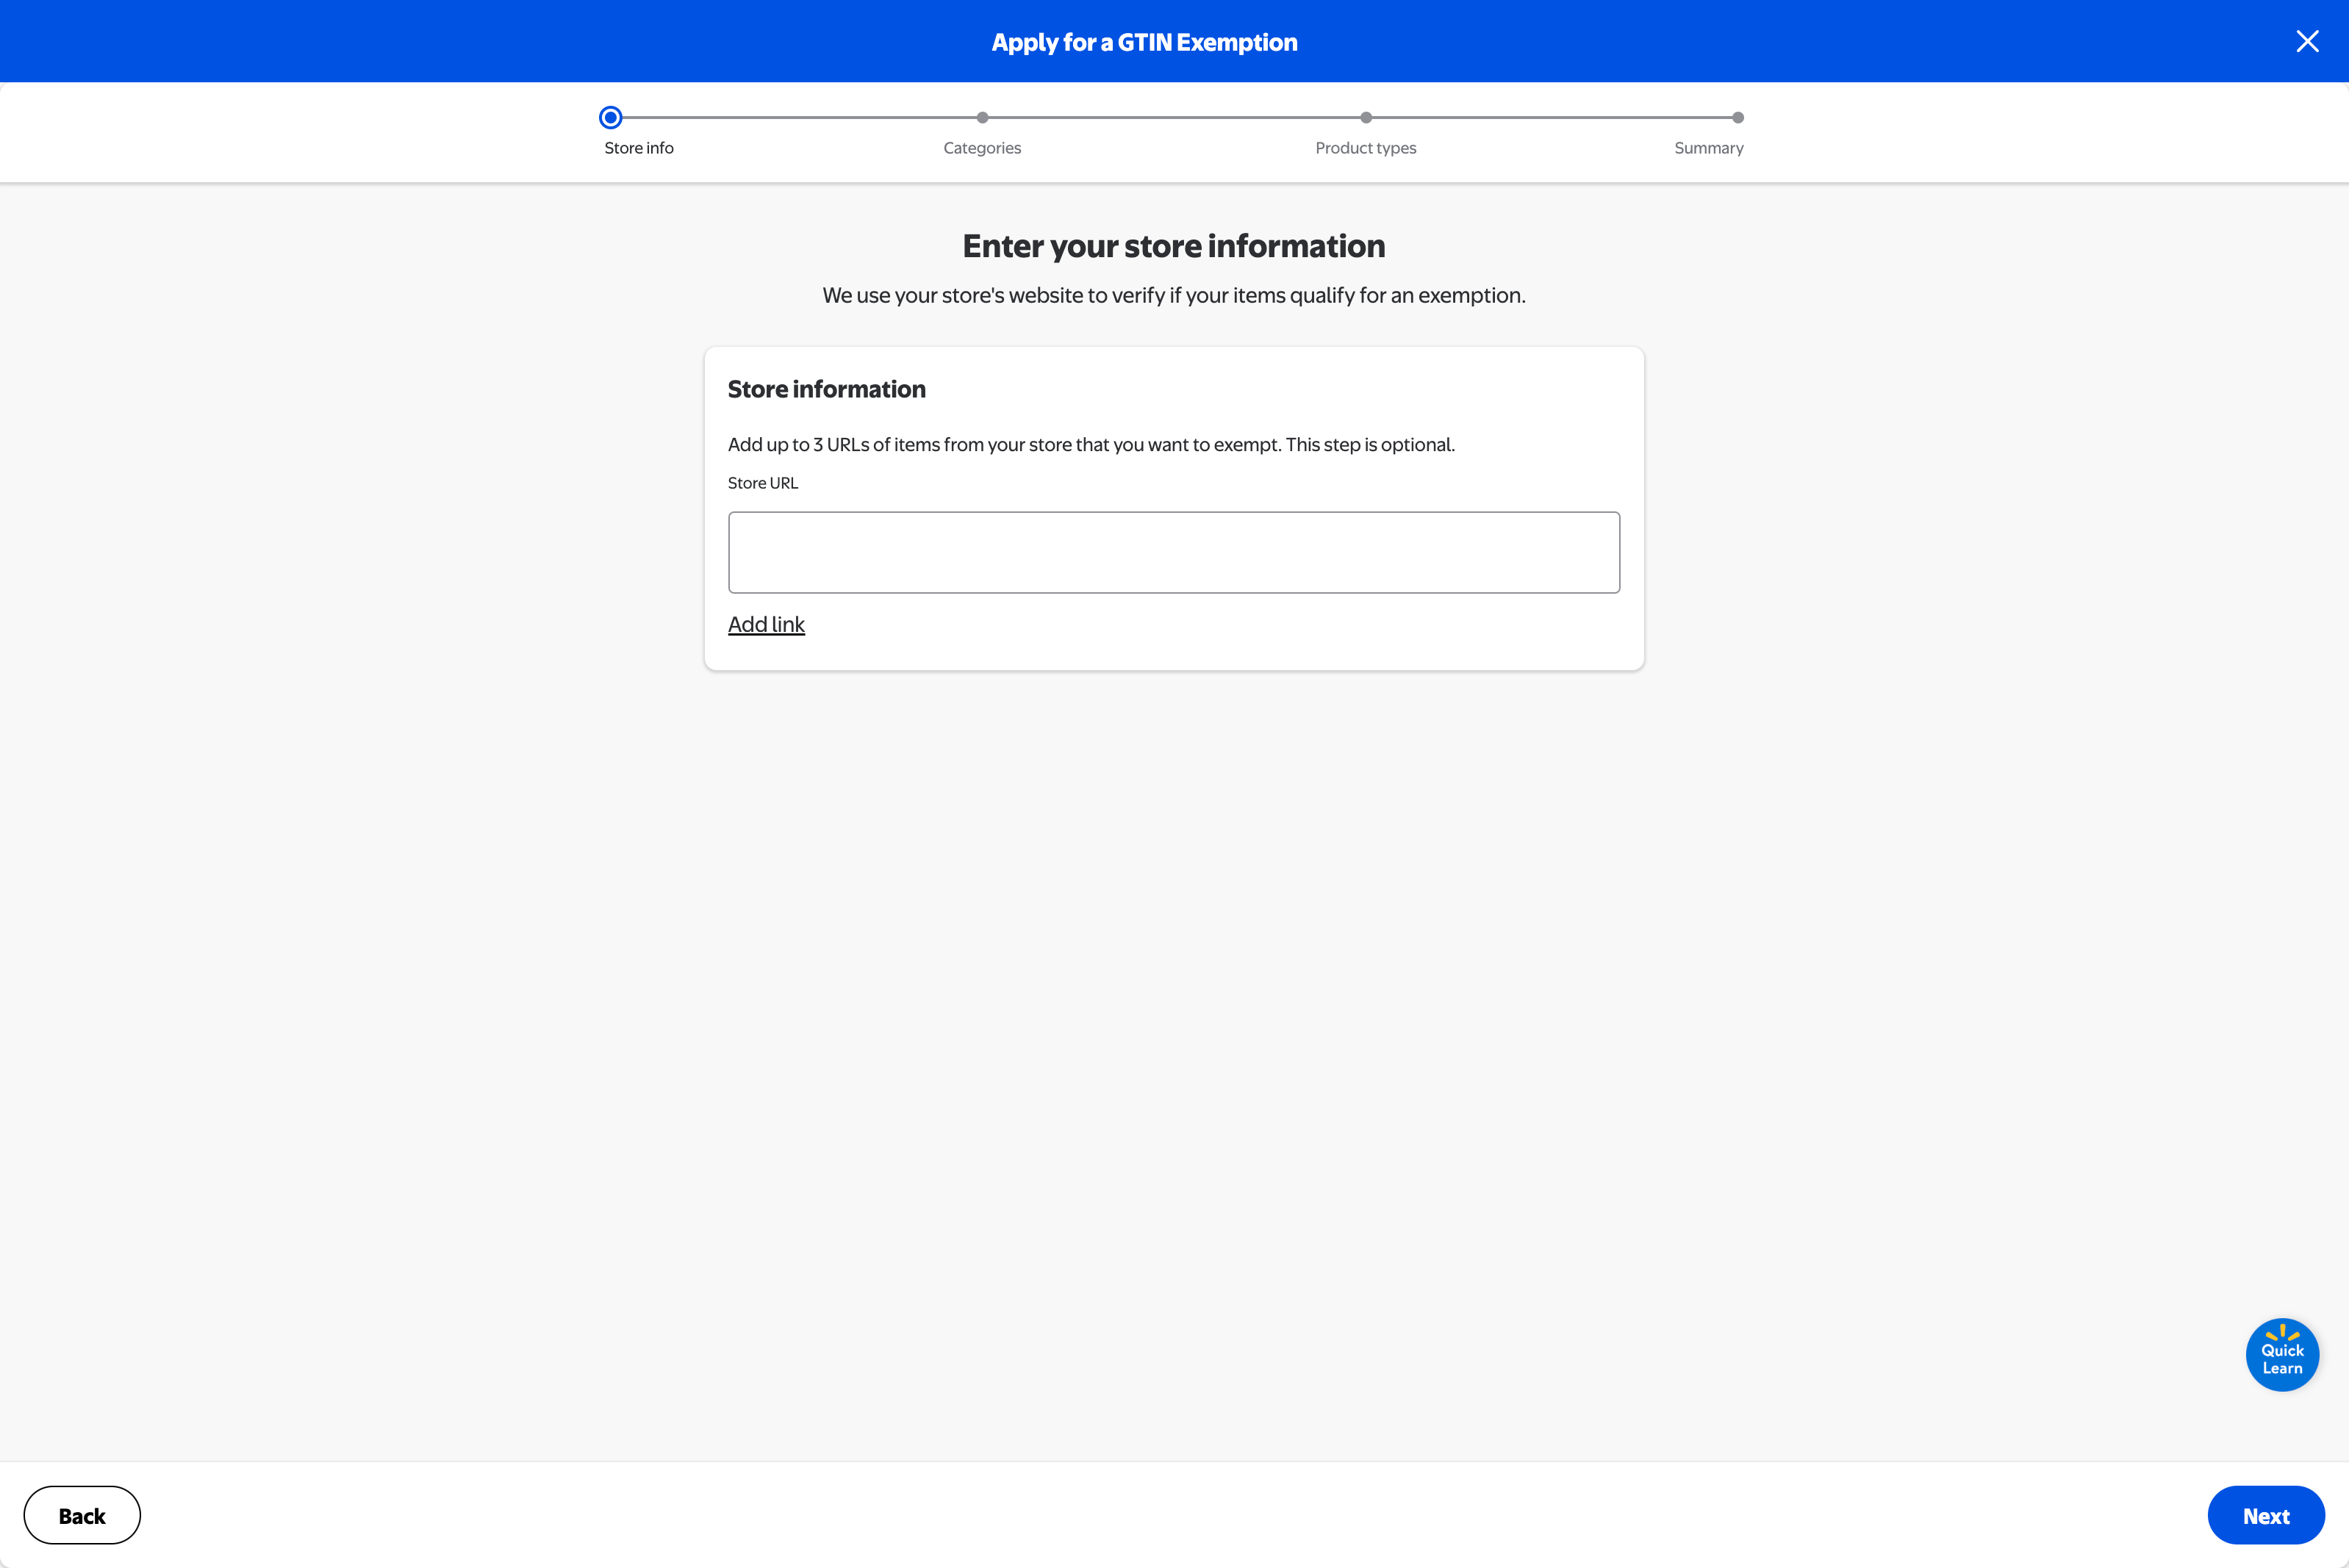Click the Summary step label
The height and width of the screenshot is (1568, 2349).
1709,148
